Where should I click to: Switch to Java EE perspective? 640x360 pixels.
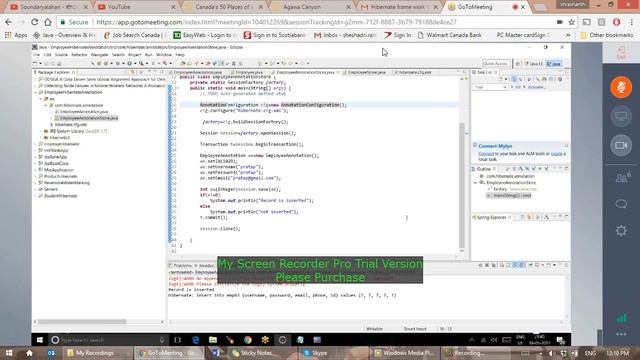point(534,64)
